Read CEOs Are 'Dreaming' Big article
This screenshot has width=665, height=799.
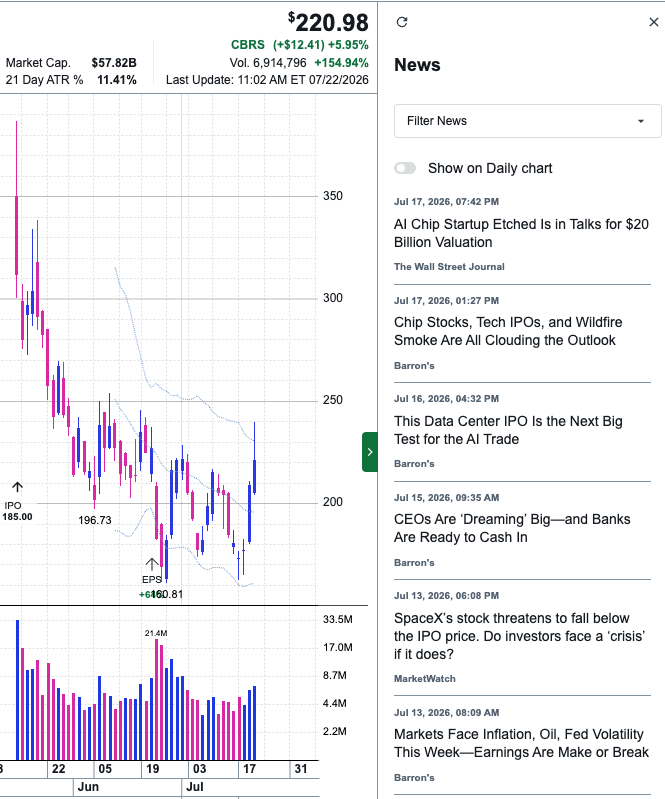pos(512,528)
